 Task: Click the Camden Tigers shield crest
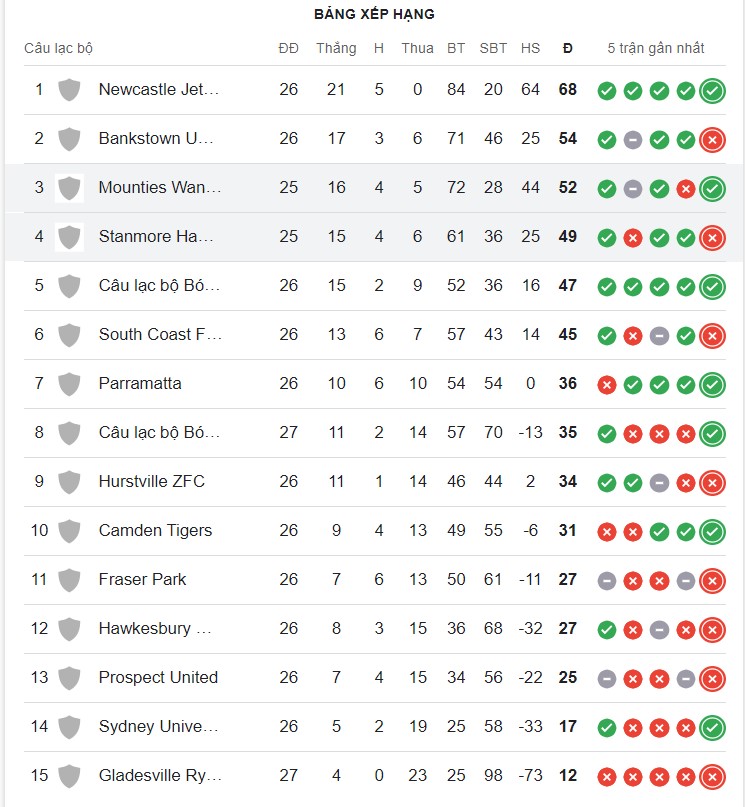coord(69,530)
